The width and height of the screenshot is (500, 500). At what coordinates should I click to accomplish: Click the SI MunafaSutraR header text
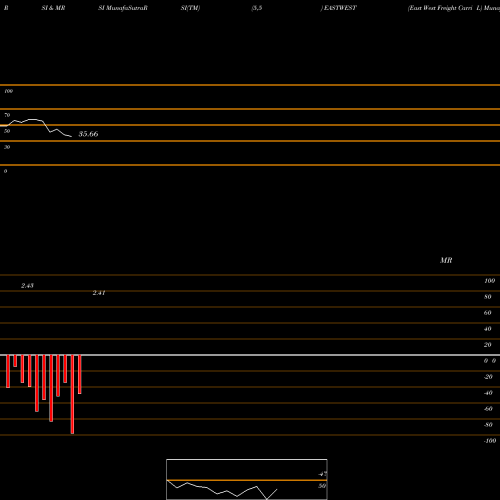pyautogui.click(x=123, y=8)
